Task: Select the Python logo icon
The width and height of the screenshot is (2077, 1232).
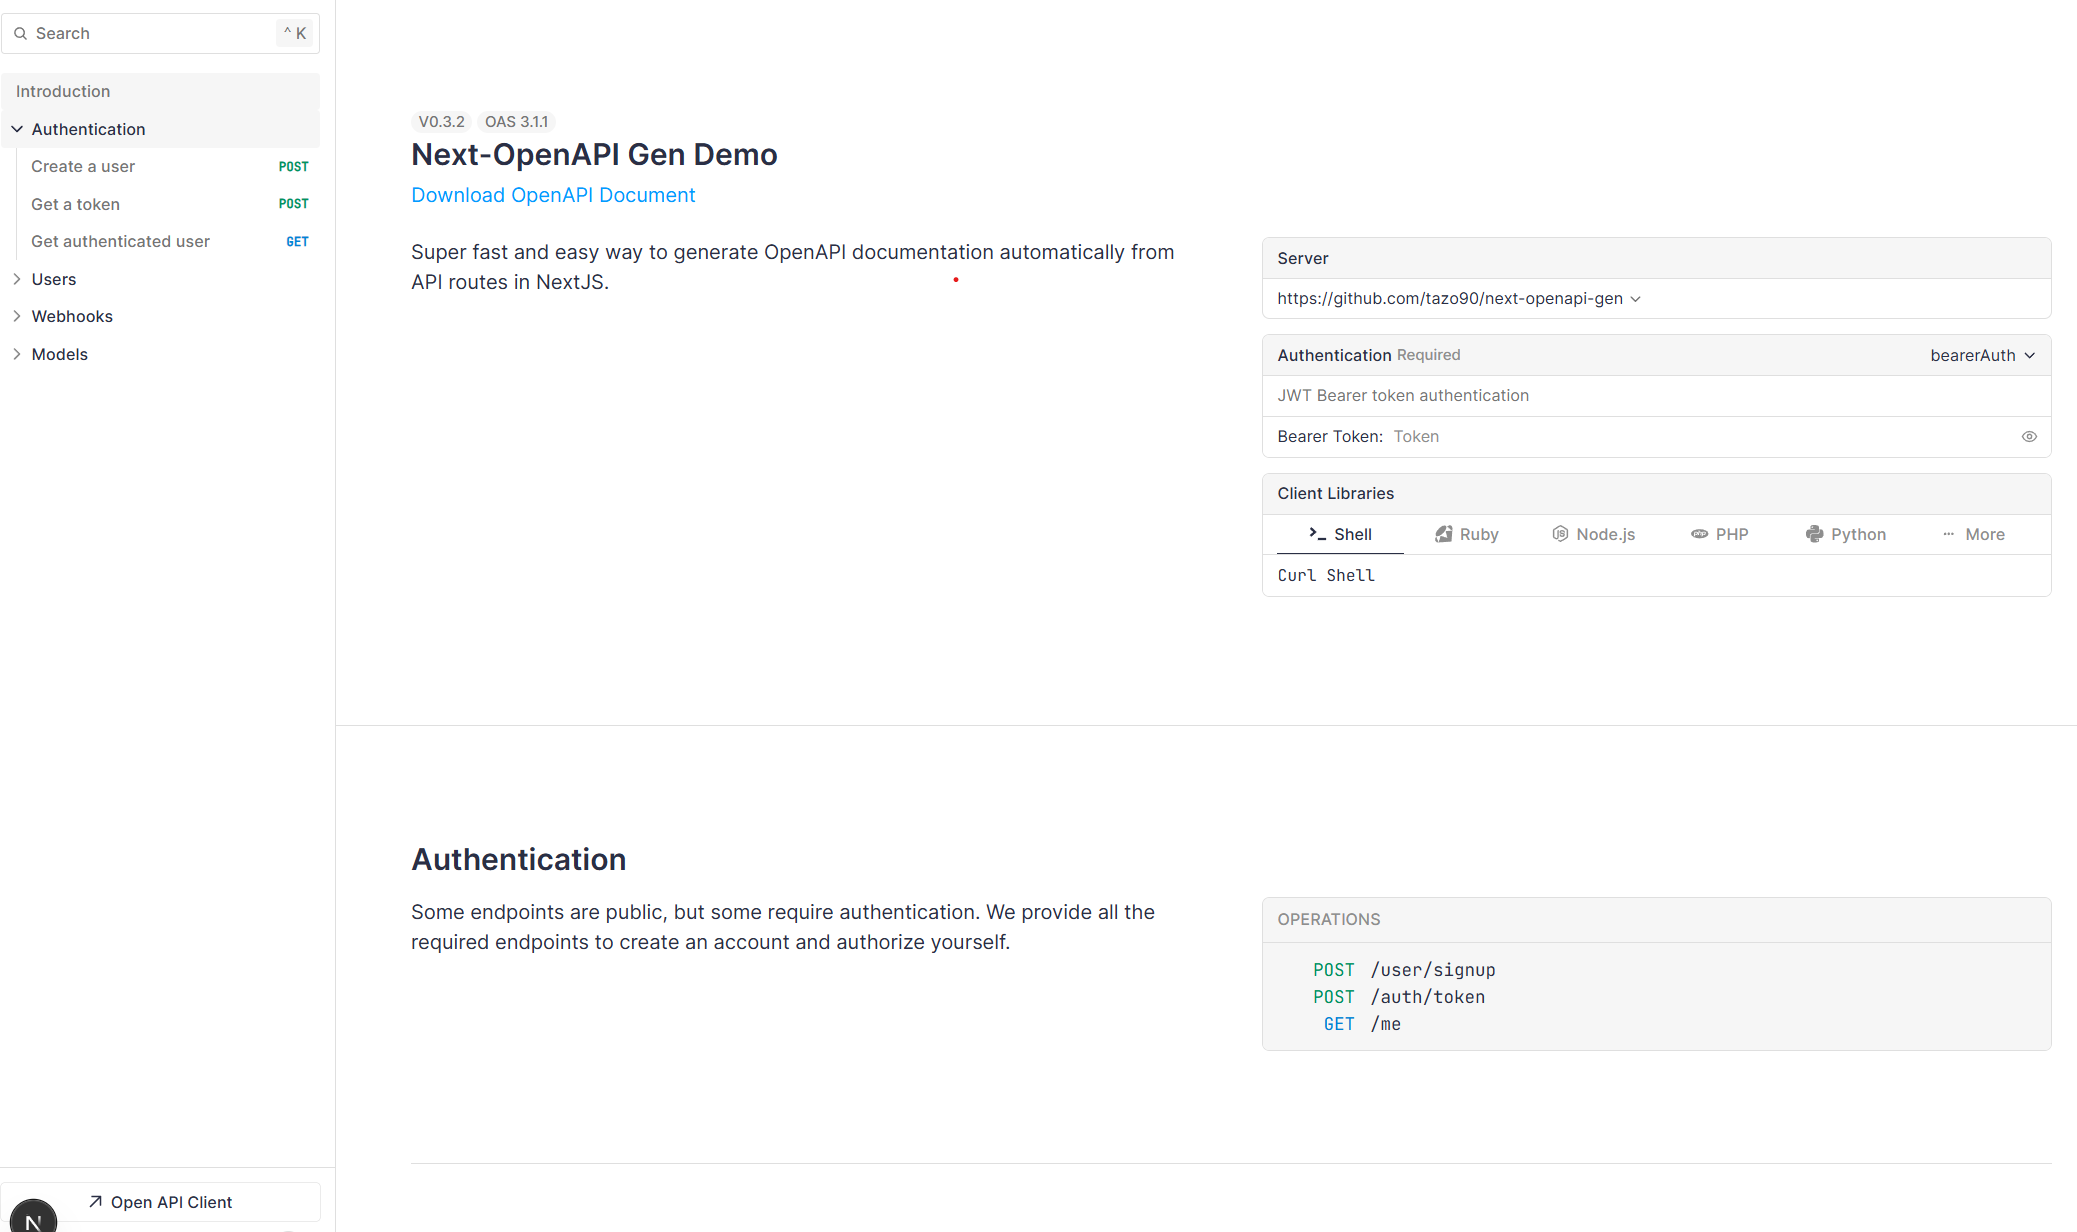Action: click(x=1814, y=534)
